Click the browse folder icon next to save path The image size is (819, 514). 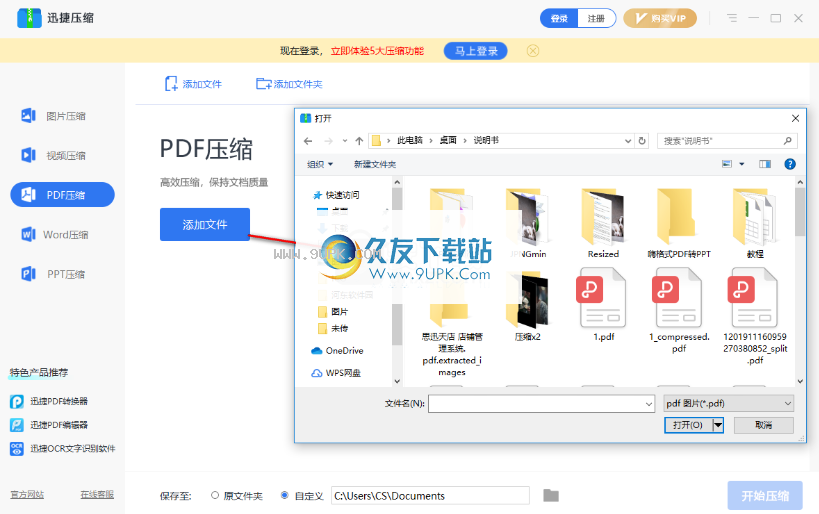551,495
